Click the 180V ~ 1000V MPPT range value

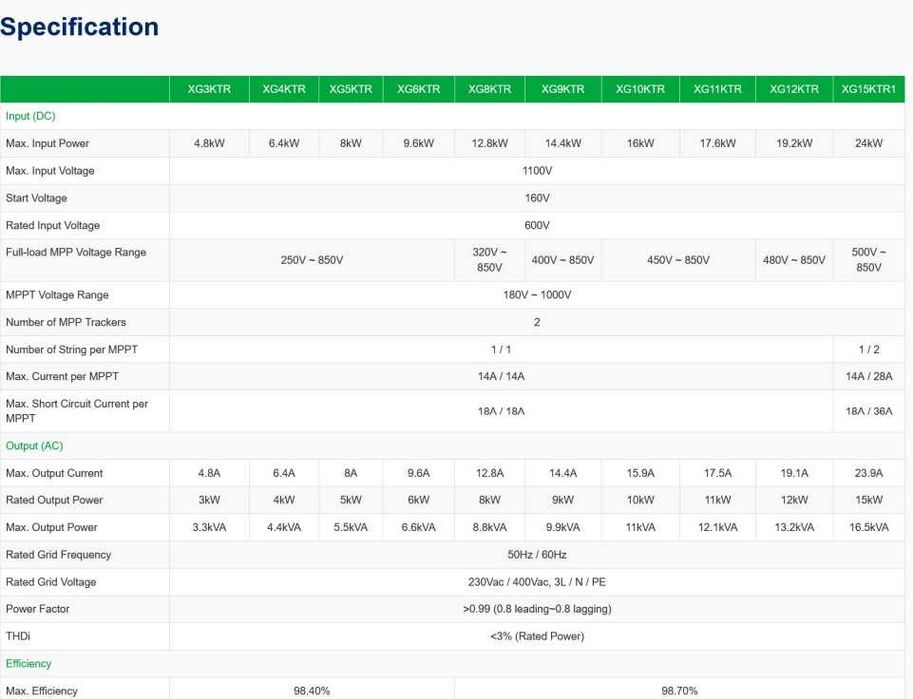pyautogui.click(x=537, y=295)
